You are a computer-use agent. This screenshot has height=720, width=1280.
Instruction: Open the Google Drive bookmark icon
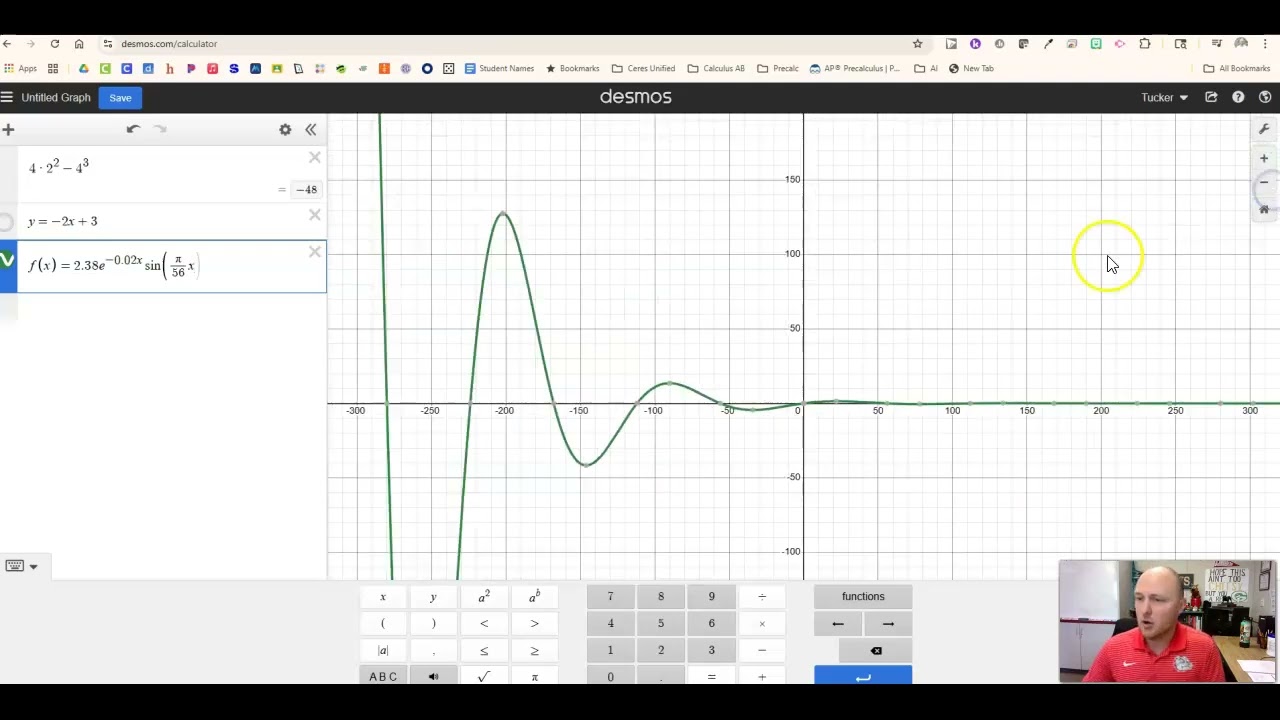[84, 68]
